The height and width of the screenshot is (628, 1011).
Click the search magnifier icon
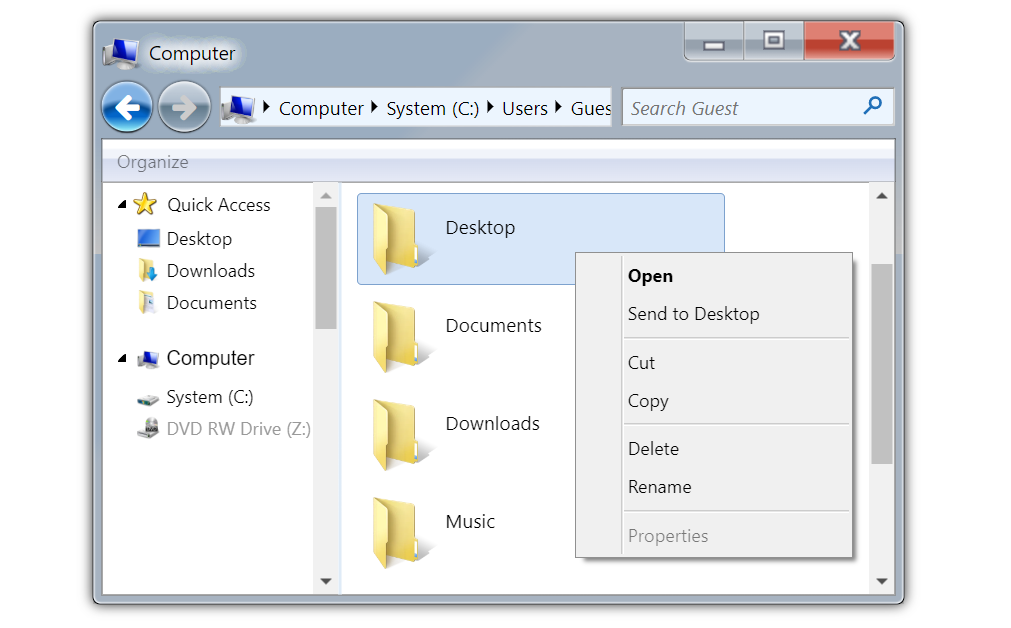click(873, 106)
